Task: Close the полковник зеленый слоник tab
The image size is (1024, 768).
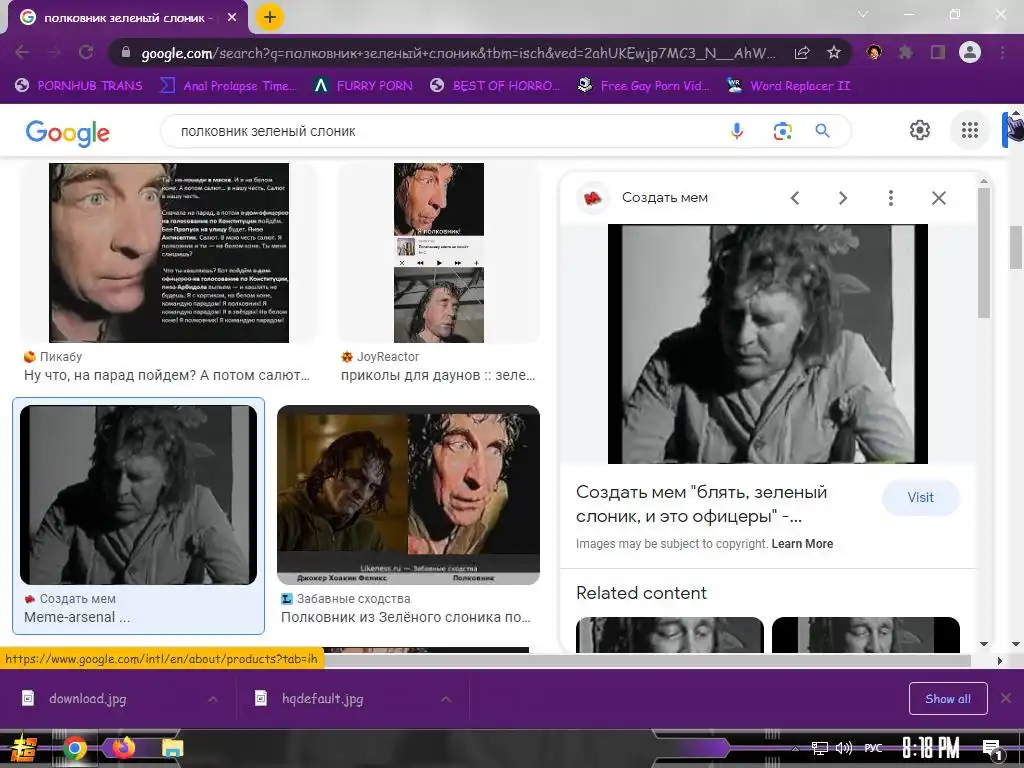Action: (x=232, y=18)
